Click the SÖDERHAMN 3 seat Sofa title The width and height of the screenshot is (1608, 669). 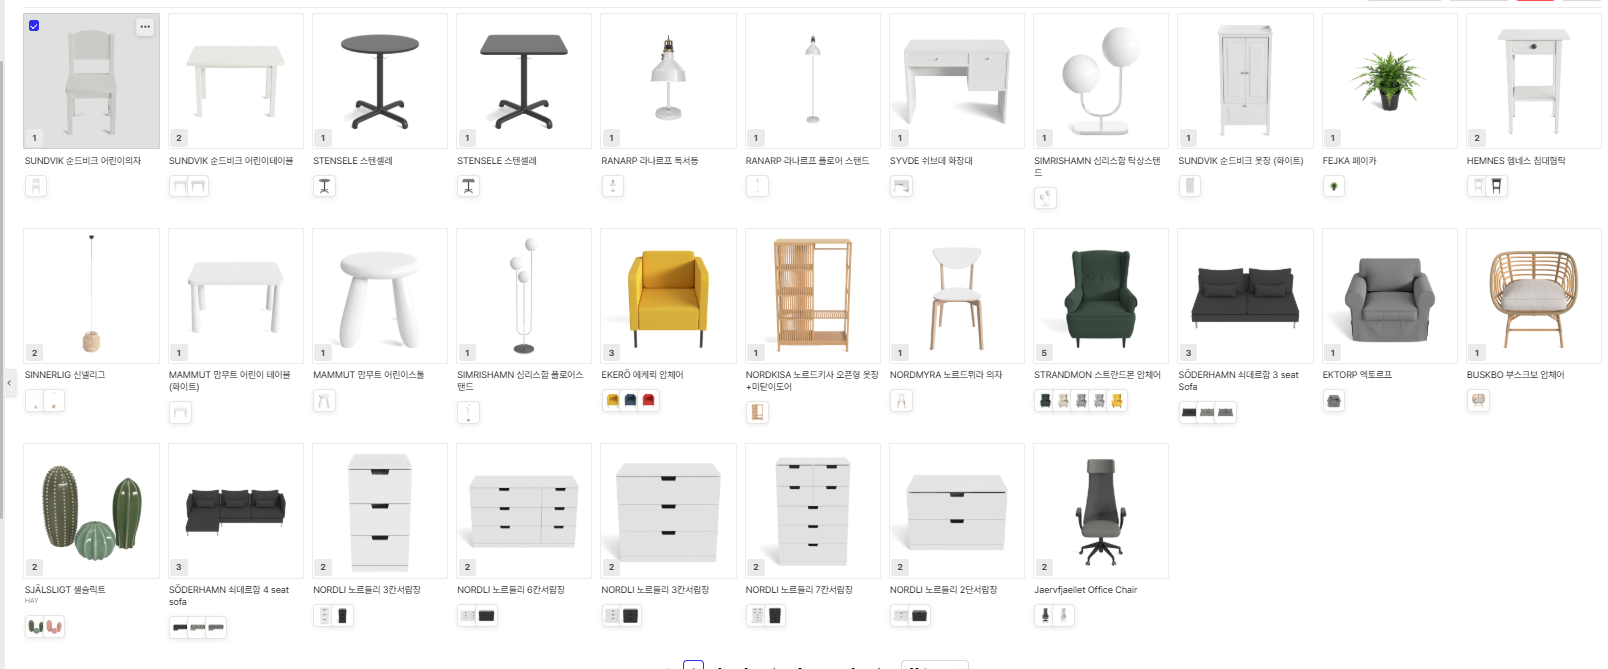[1238, 381]
